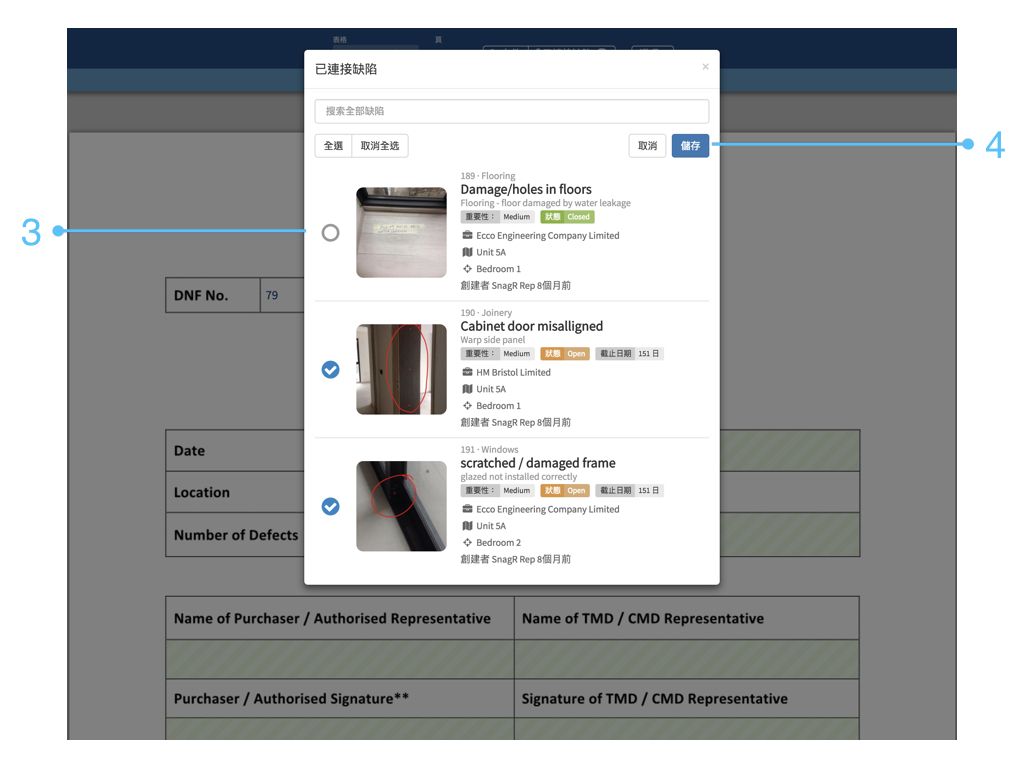The width and height of the screenshot is (1024, 768).
Task: Click the 取消 cancel button
Action: 647,146
